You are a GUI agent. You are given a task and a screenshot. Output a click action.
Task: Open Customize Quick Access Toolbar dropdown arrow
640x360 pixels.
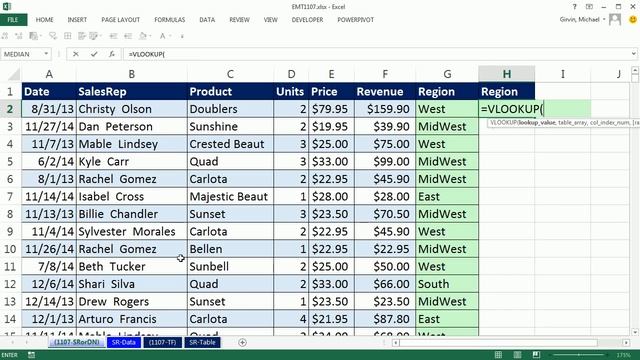tap(182, 36)
